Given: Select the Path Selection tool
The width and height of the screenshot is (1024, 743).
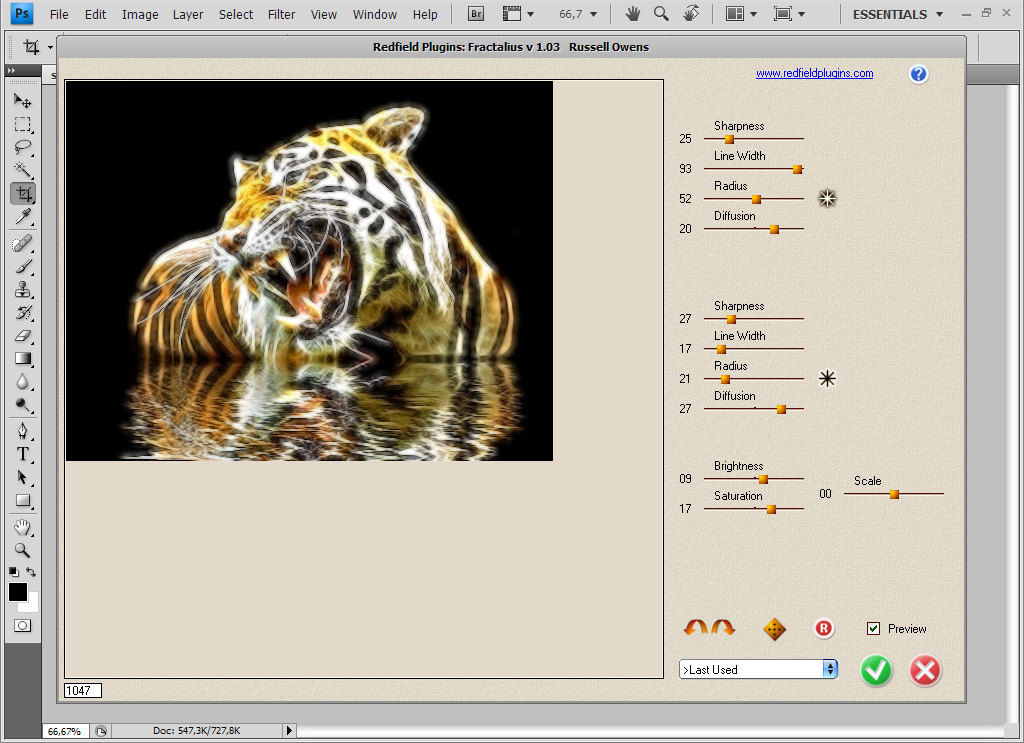Looking at the screenshot, I should click(23, 477).
